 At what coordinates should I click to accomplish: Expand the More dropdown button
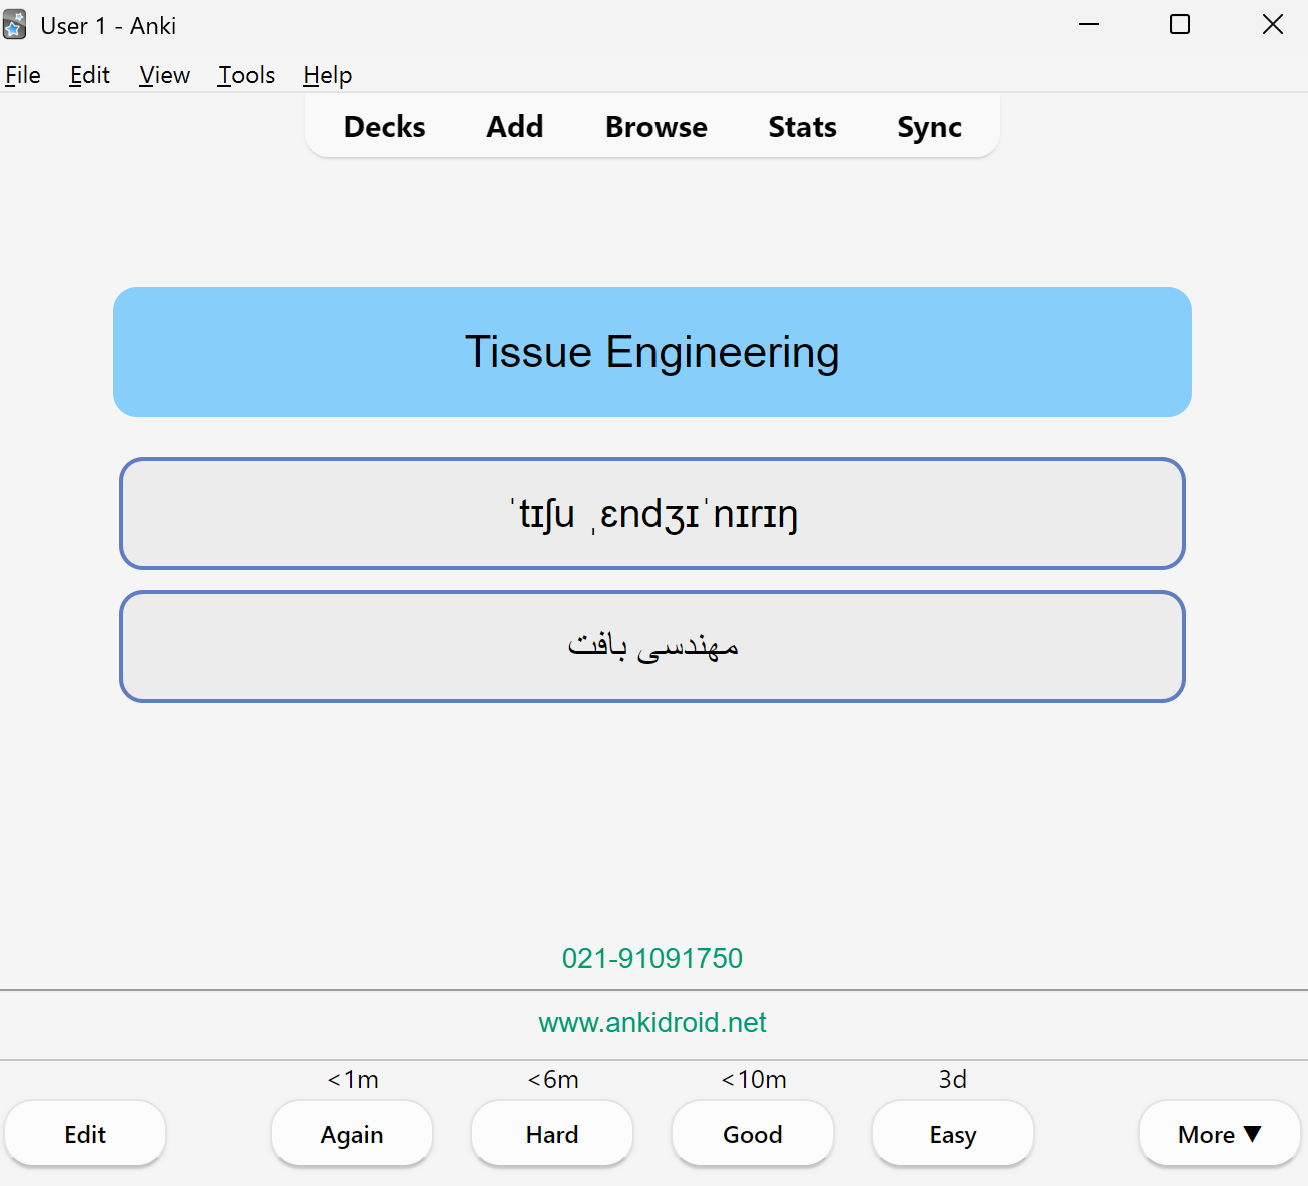click(1220, 1134)
